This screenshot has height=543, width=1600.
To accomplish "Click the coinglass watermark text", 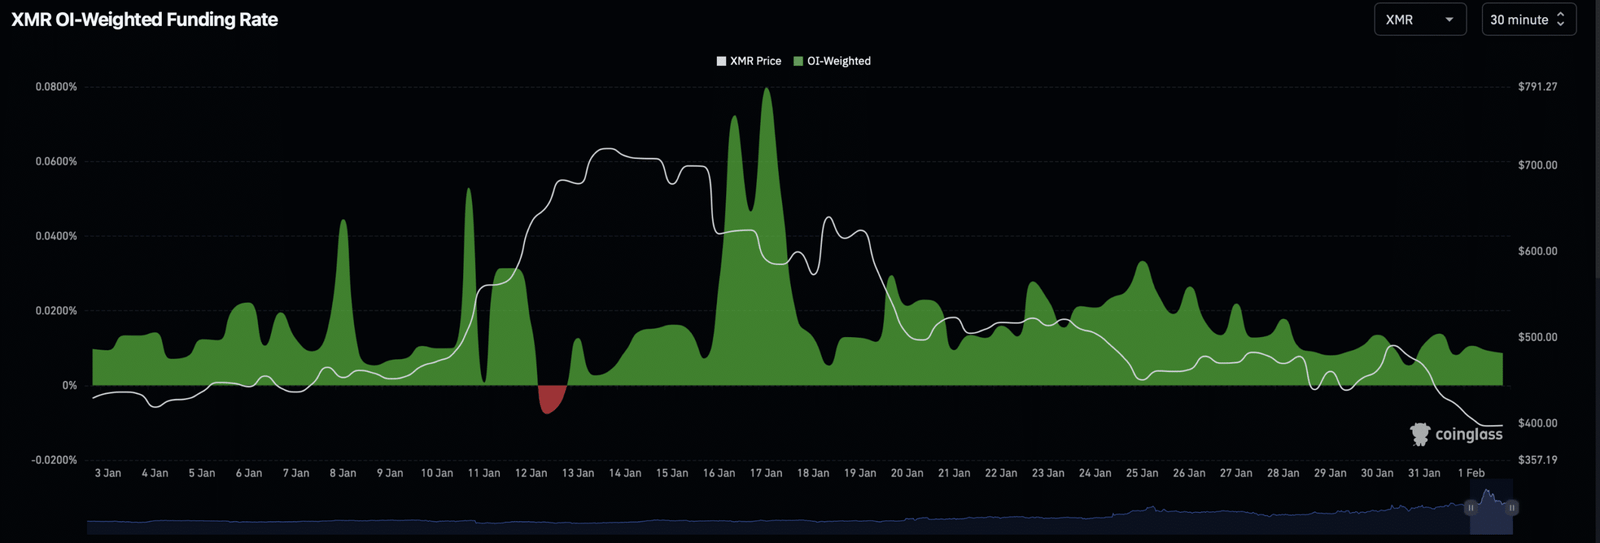I will point(1468,434).
